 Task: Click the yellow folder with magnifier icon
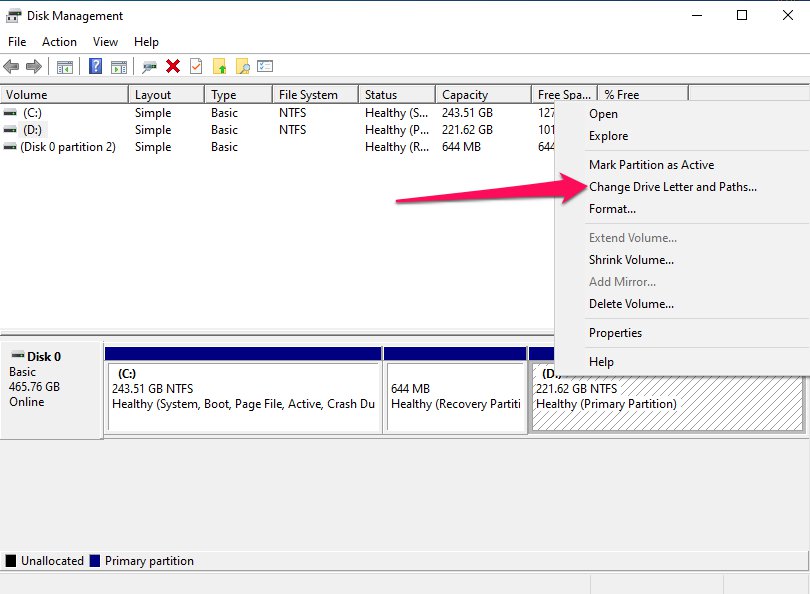(242, 67)
